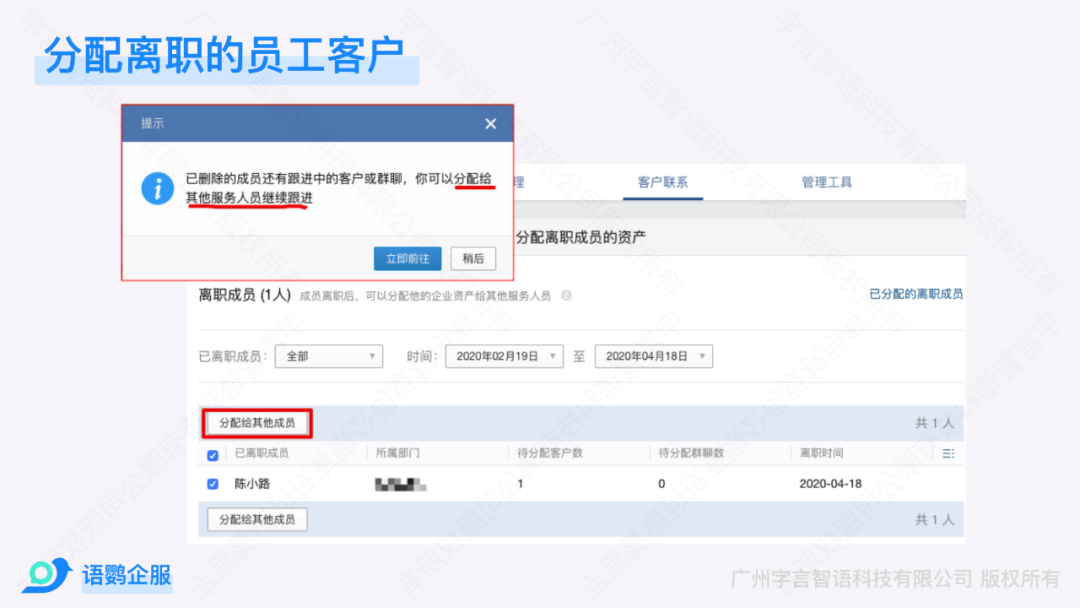Click the blue info icon in the dialog
Screen dimensions: 1080x608
[157, 188]
